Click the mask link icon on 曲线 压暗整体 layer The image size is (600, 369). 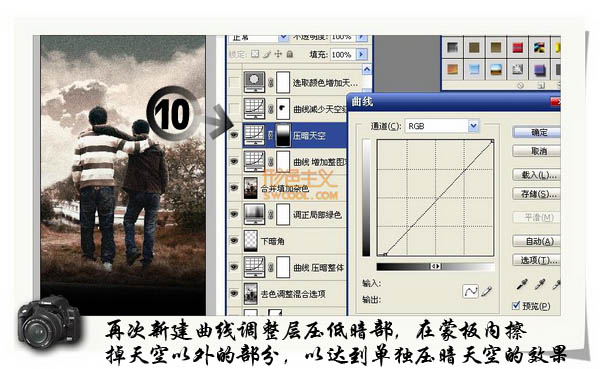coord(271,267)
